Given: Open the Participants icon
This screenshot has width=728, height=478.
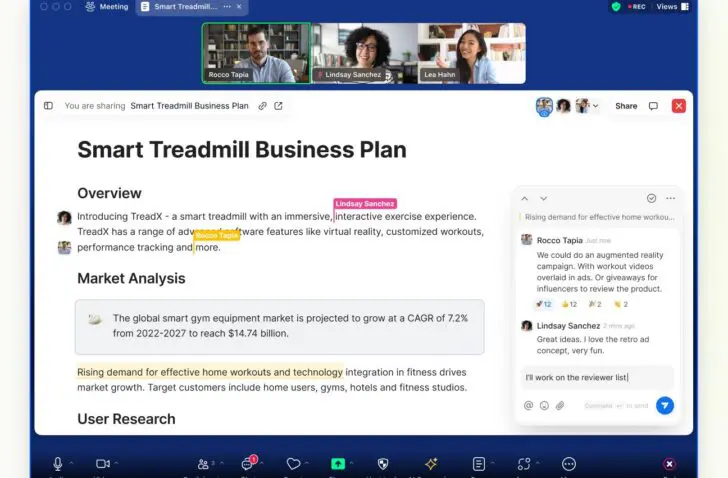Looking at the screenshot, I should coord(203,464).
